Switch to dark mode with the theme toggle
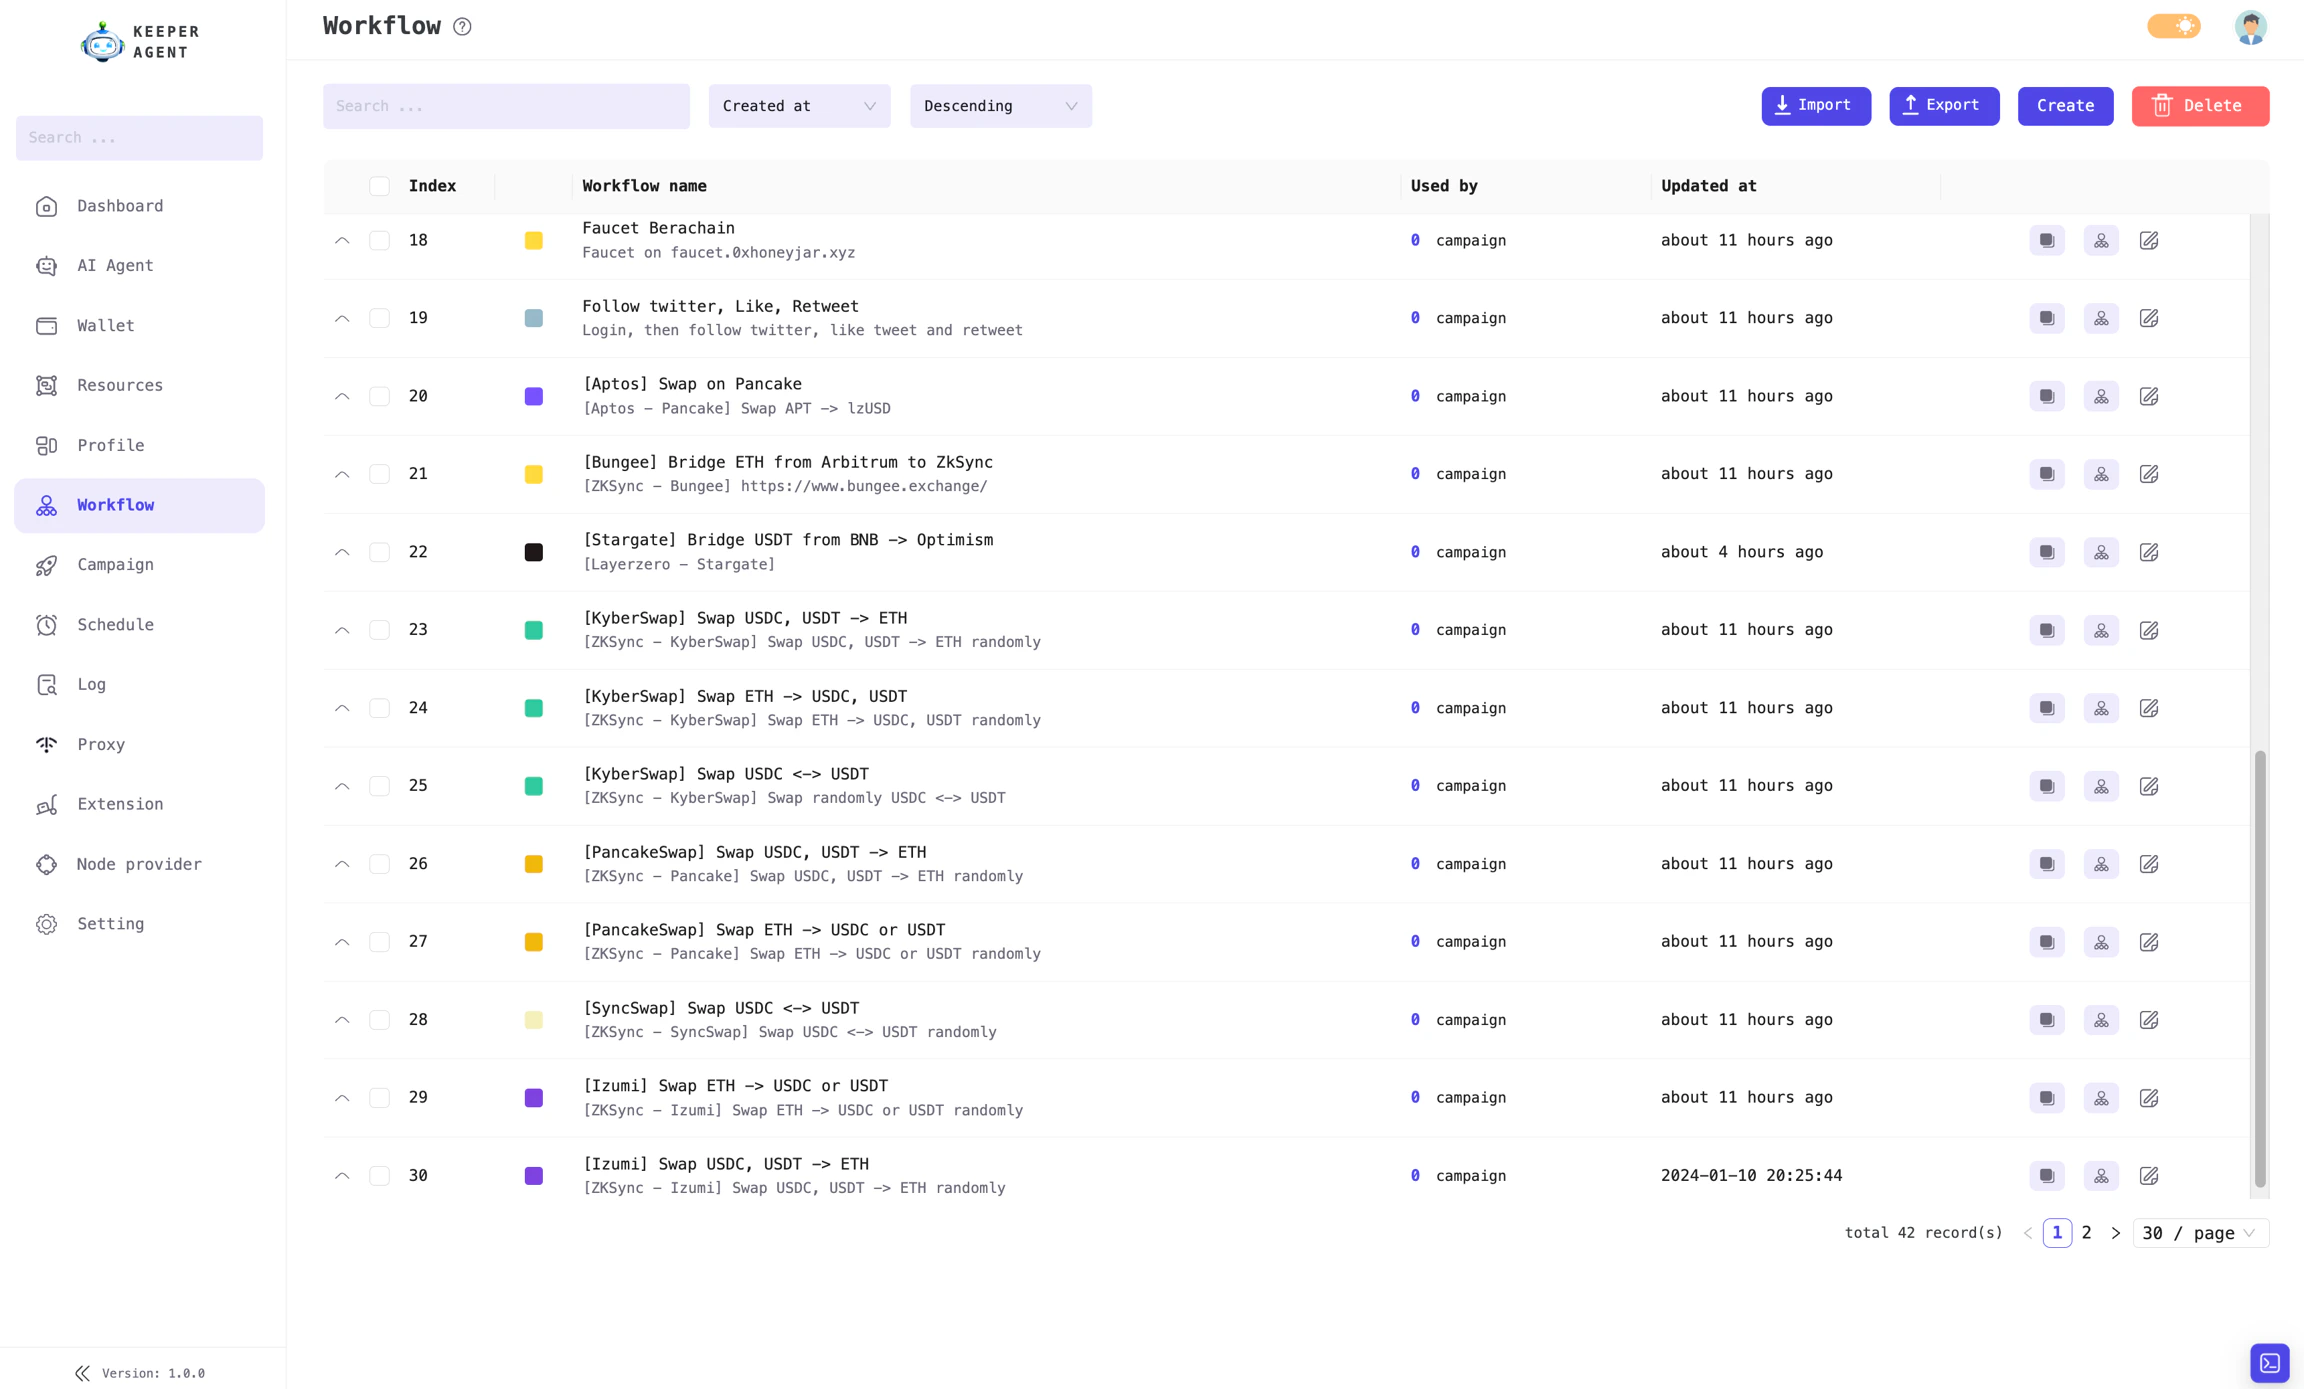 (2174, 26)
